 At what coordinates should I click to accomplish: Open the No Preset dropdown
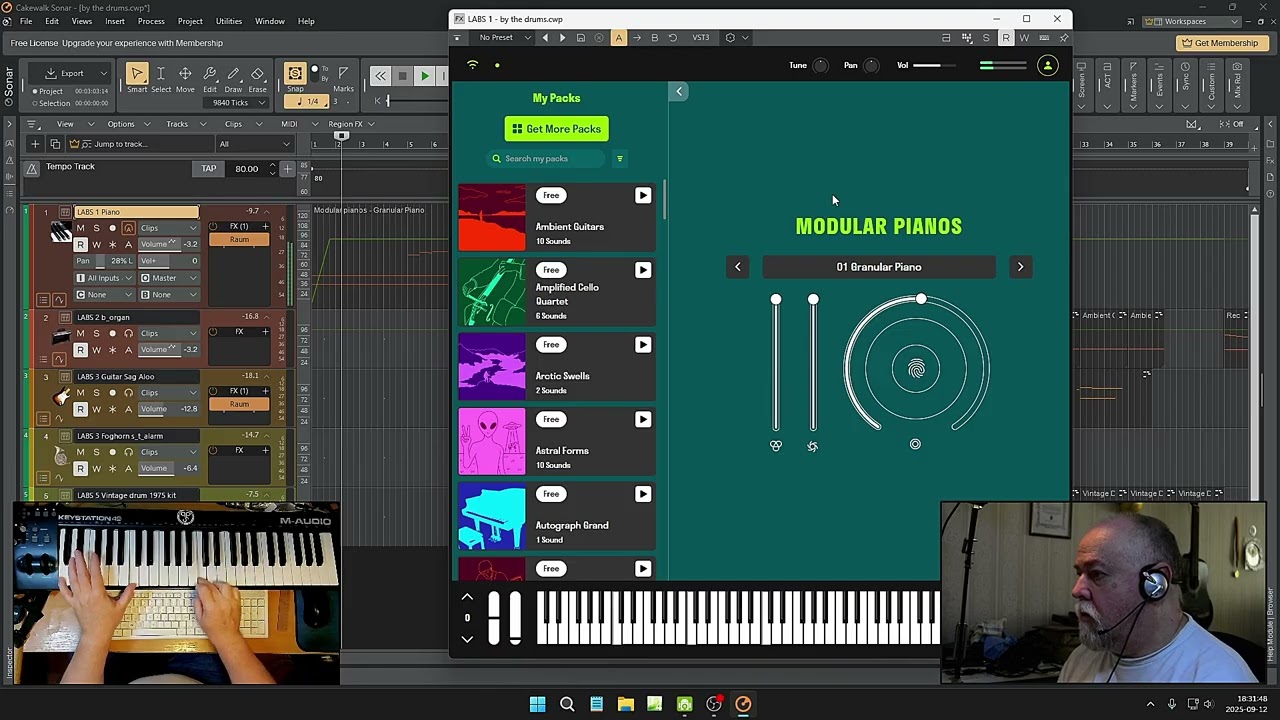pos(504,38)
